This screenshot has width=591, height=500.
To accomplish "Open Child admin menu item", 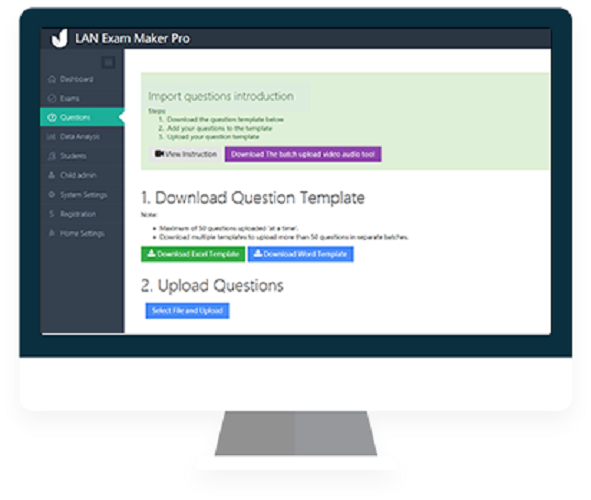I will (x=82, y=175).
